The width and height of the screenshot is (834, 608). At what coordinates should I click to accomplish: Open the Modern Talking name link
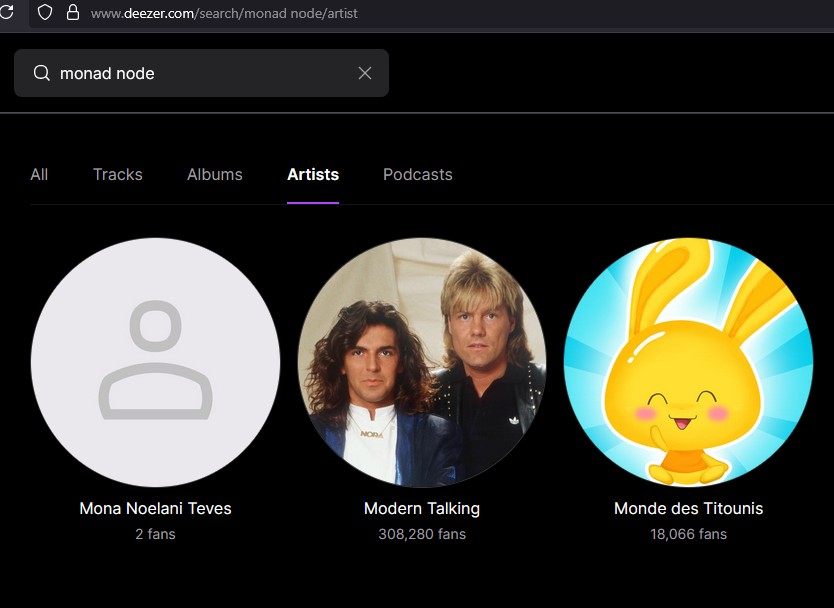[422, 508]
